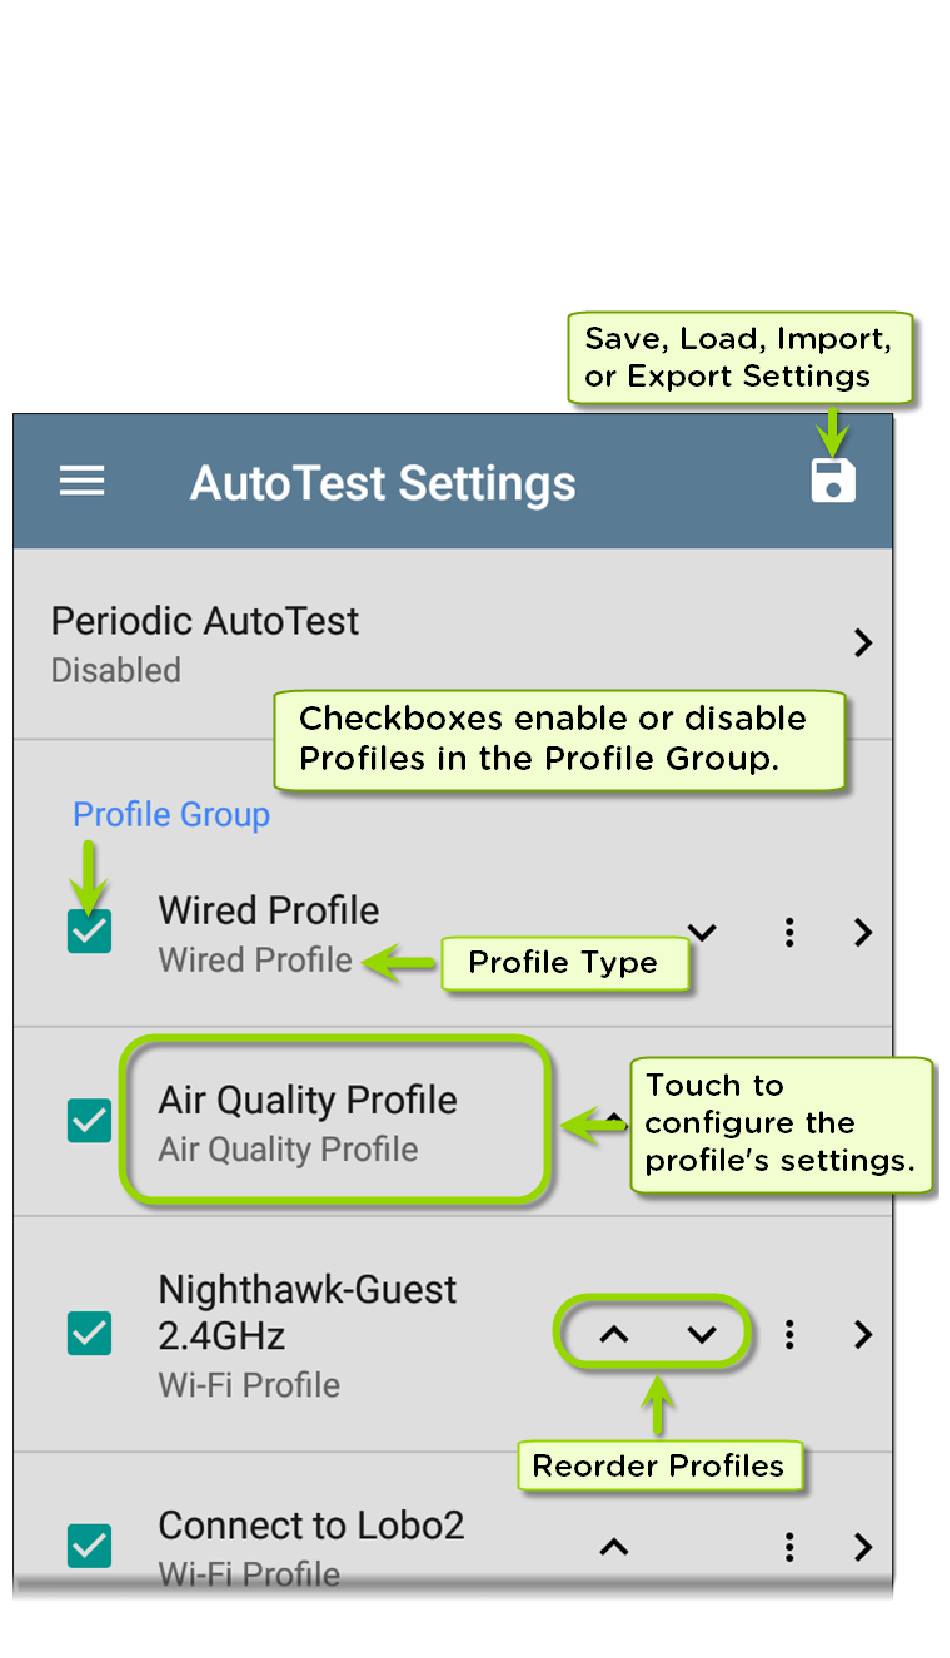The height and width of the screenshot is (1658, 950).
Task: Open overflow menu for Nighthawk-Guest 2.4GHz
Action: click(790, 1334)
